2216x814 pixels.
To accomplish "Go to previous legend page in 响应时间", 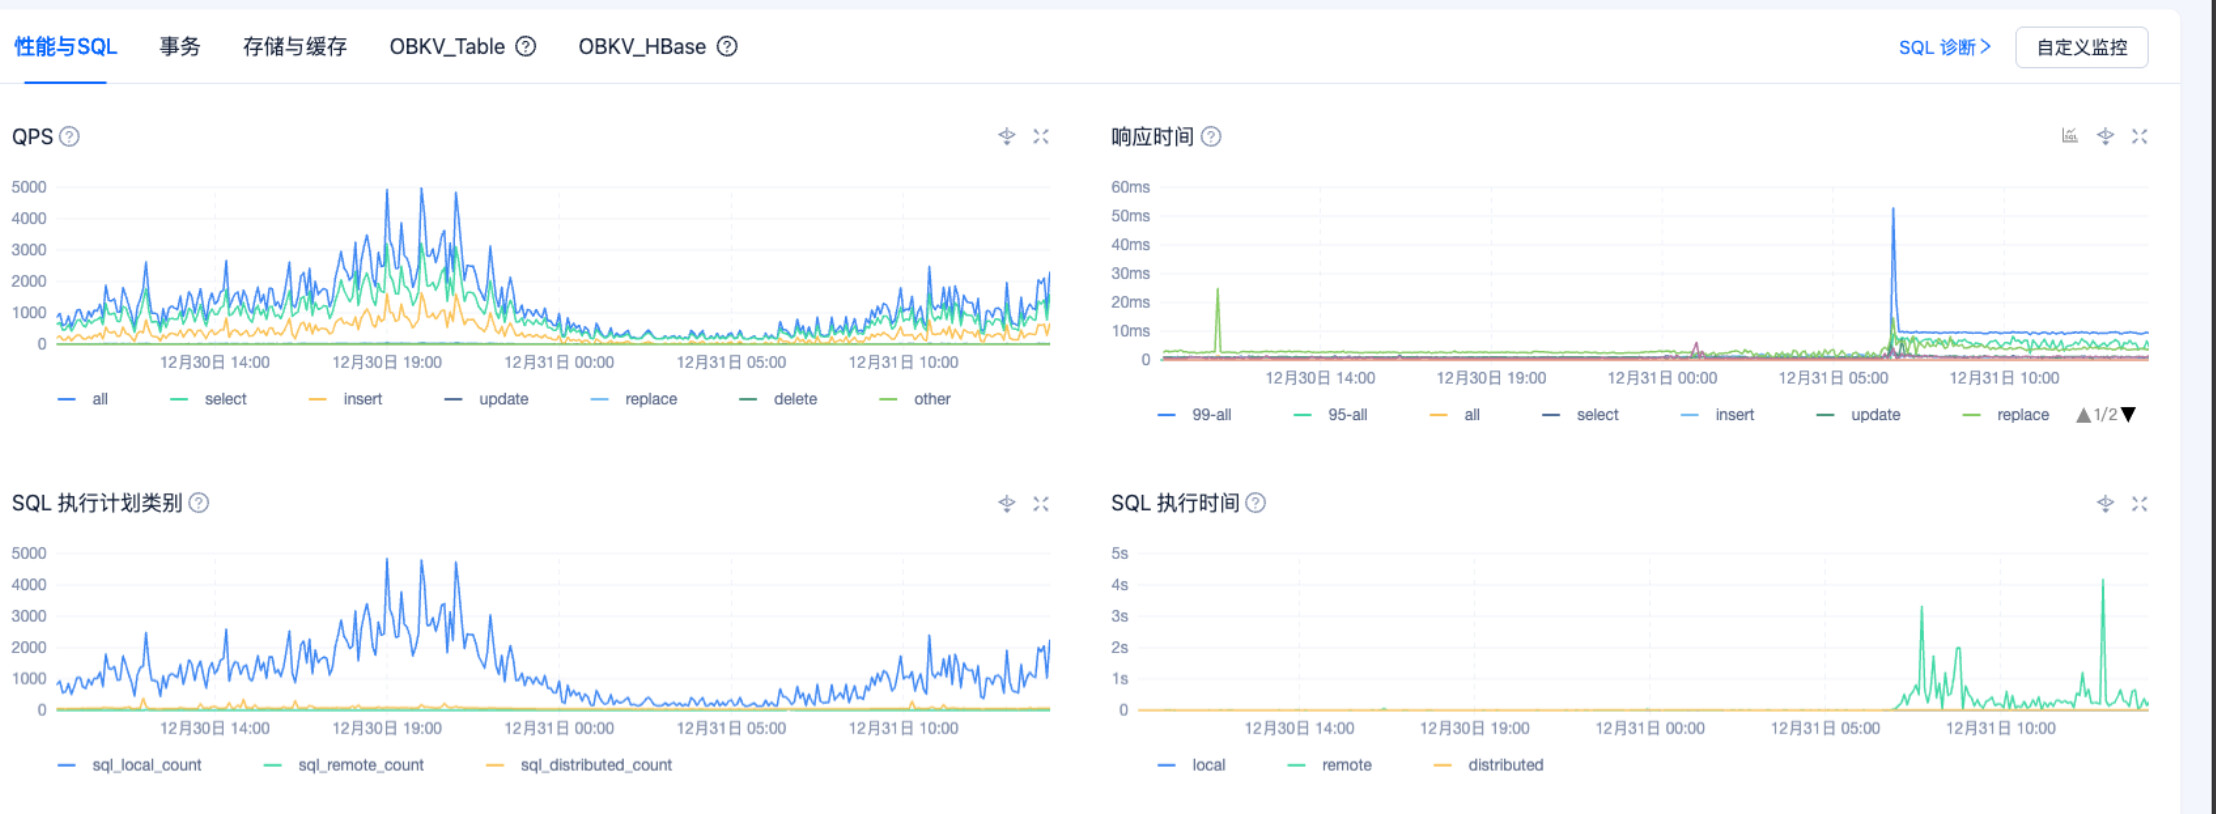I will point(2083,415).
